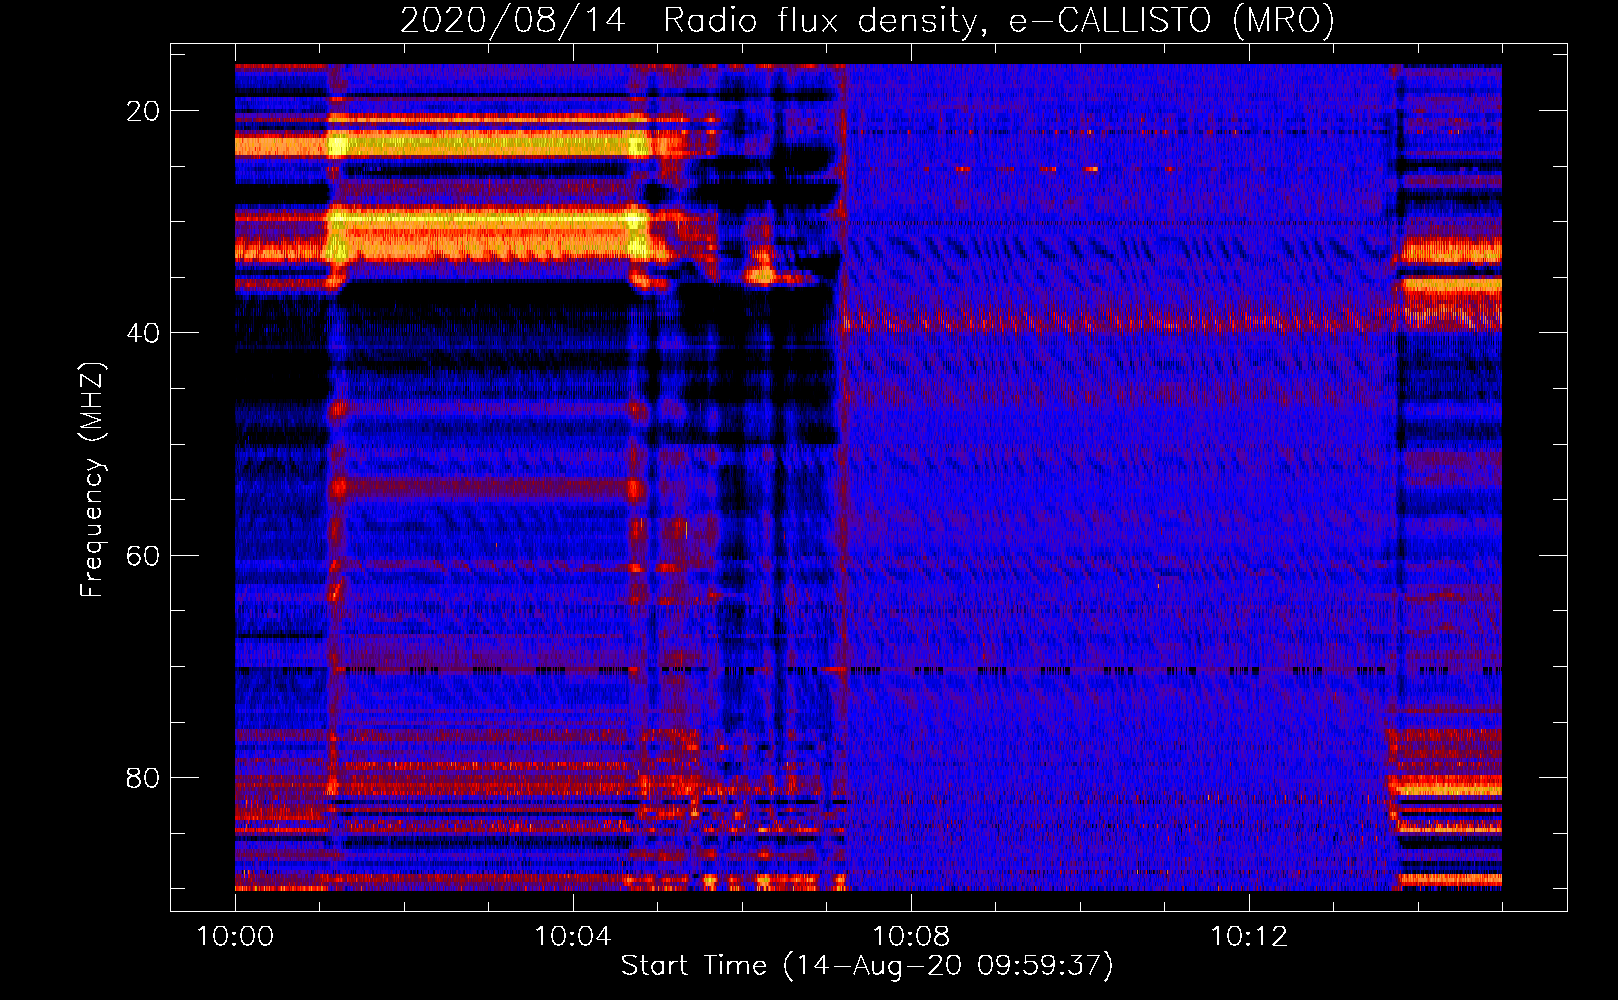Click the Frequency (MHZ) axis label
The image size is (1618, 1000).
[92, 480]
